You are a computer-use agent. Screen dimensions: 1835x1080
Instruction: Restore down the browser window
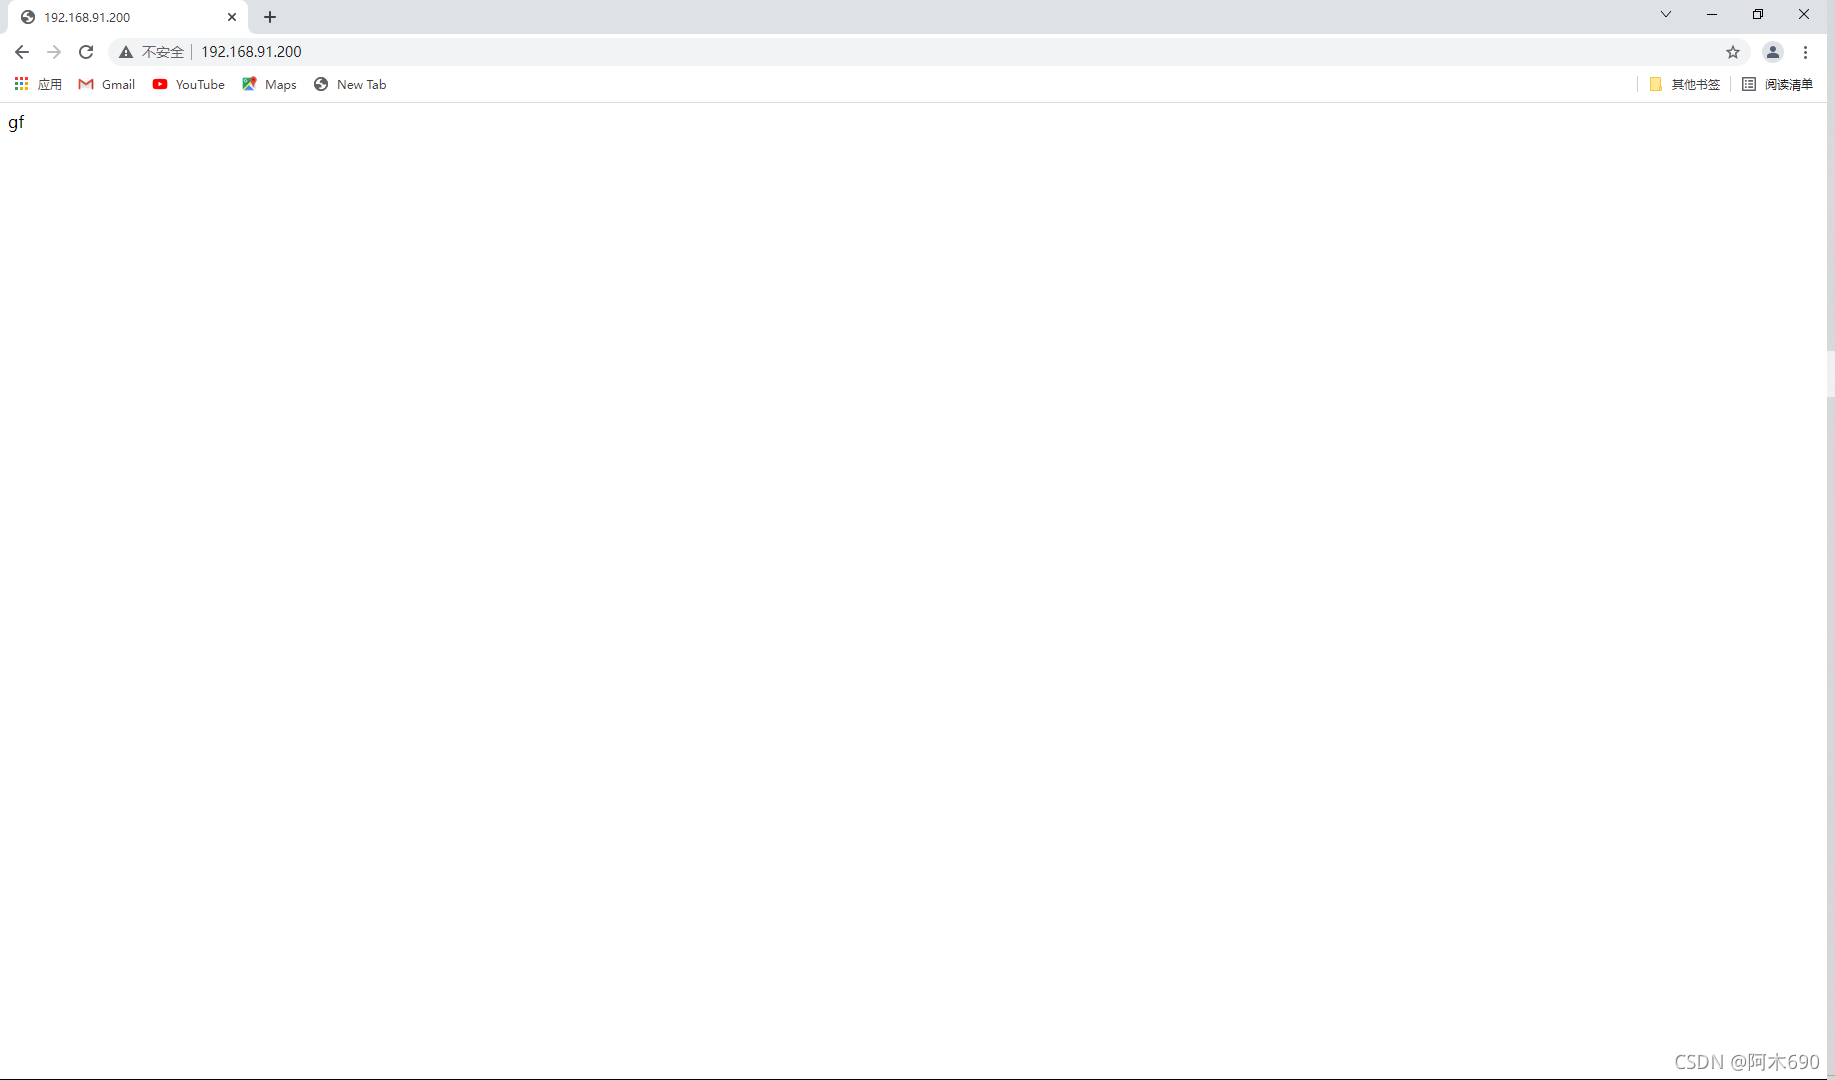point(1758,14)
